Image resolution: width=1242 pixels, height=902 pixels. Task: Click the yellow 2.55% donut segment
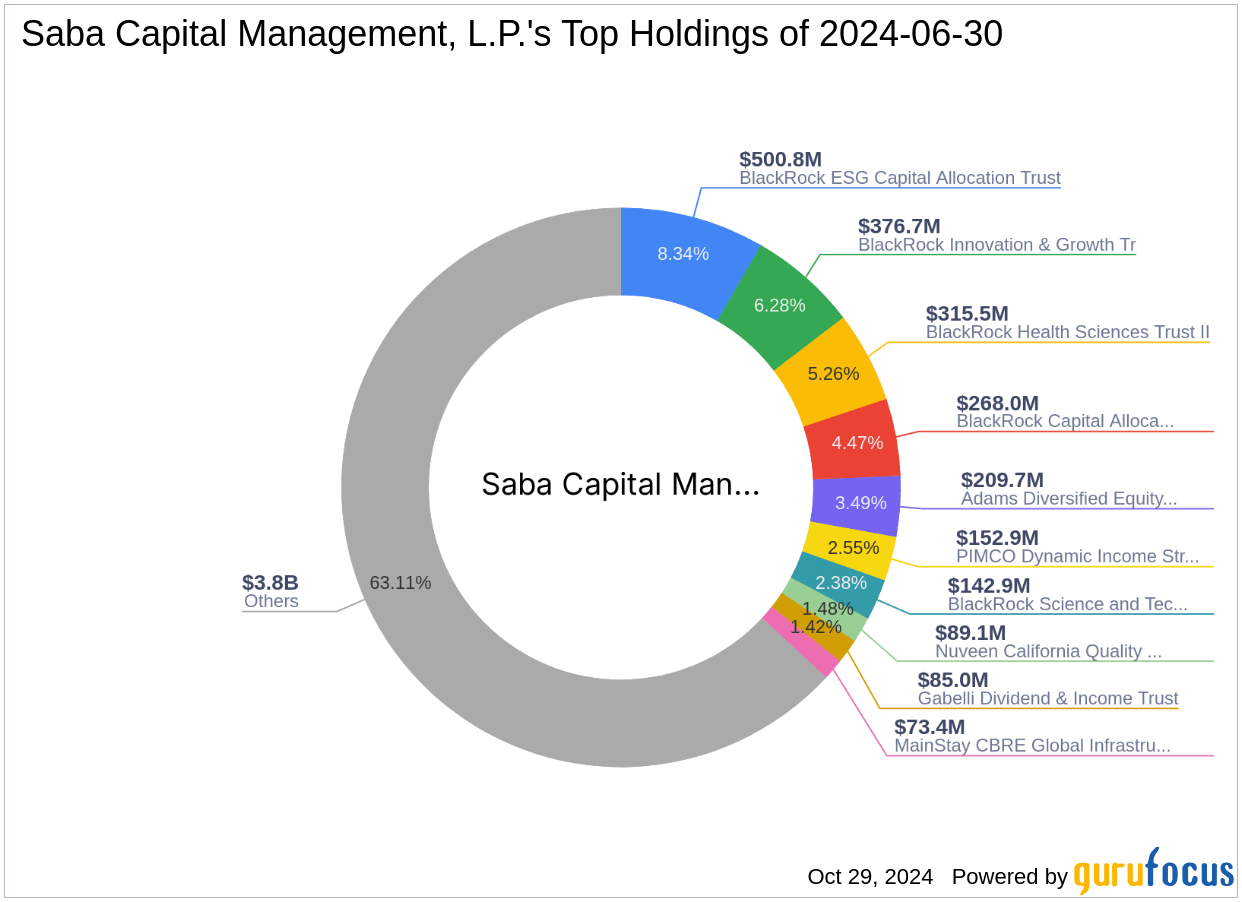point(851,548)
